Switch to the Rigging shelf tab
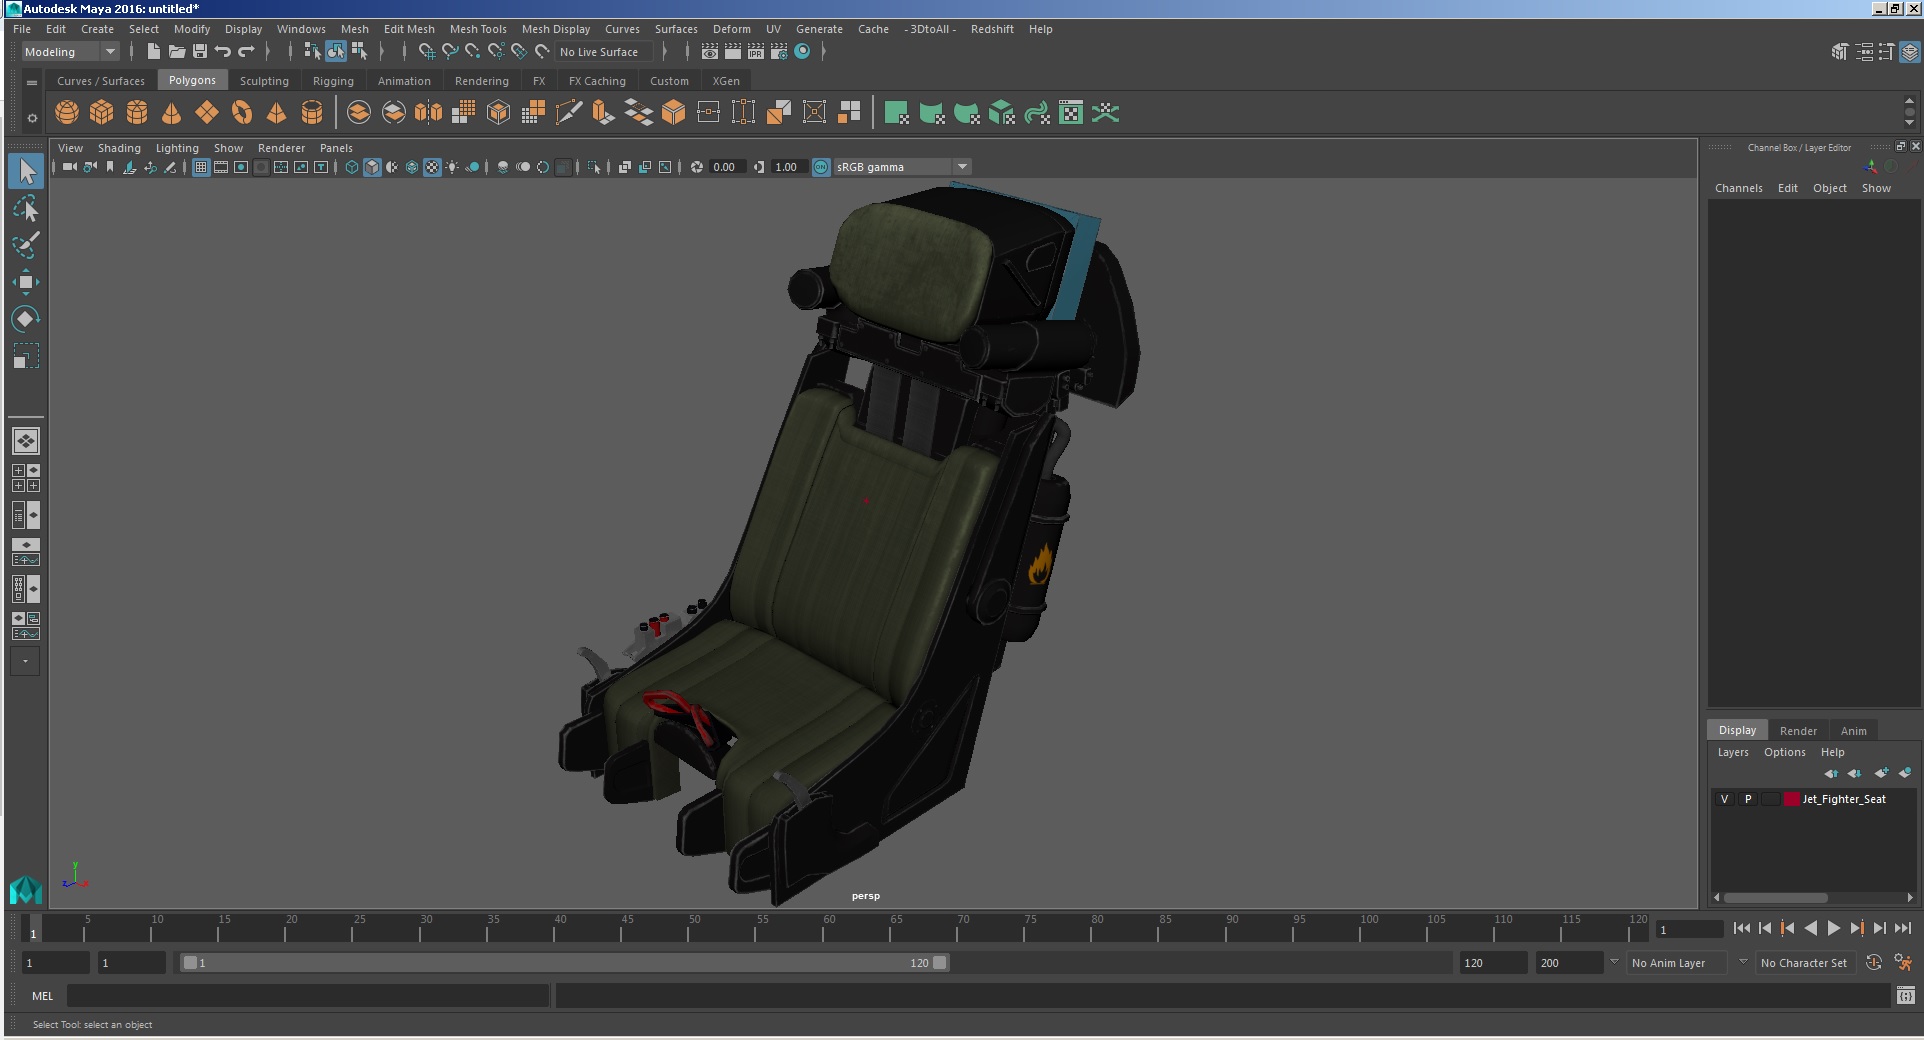The height and width of the screenshot is (1040, 1924). tap(333, 81)
